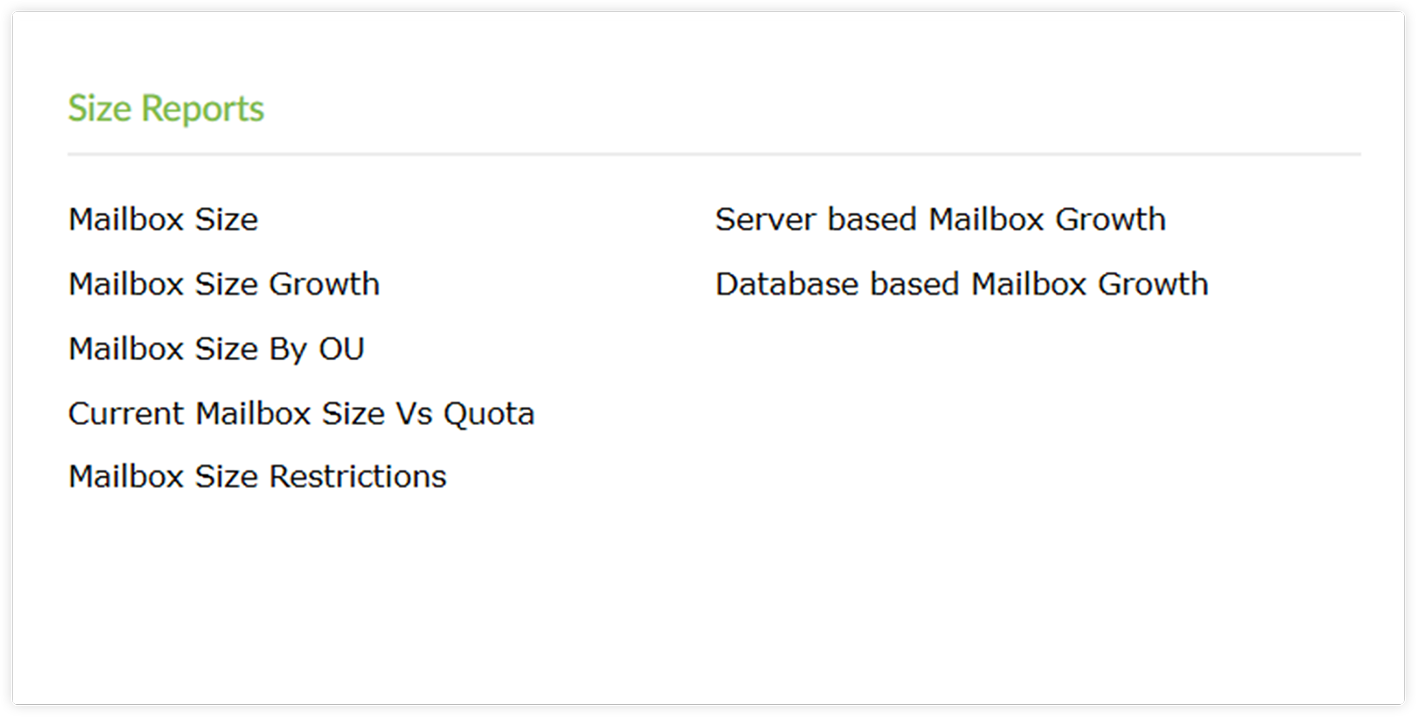The width and height of the screenshot is (1416, 717).
Task: View the growth of mailbox size report
Action: (224, 284)
